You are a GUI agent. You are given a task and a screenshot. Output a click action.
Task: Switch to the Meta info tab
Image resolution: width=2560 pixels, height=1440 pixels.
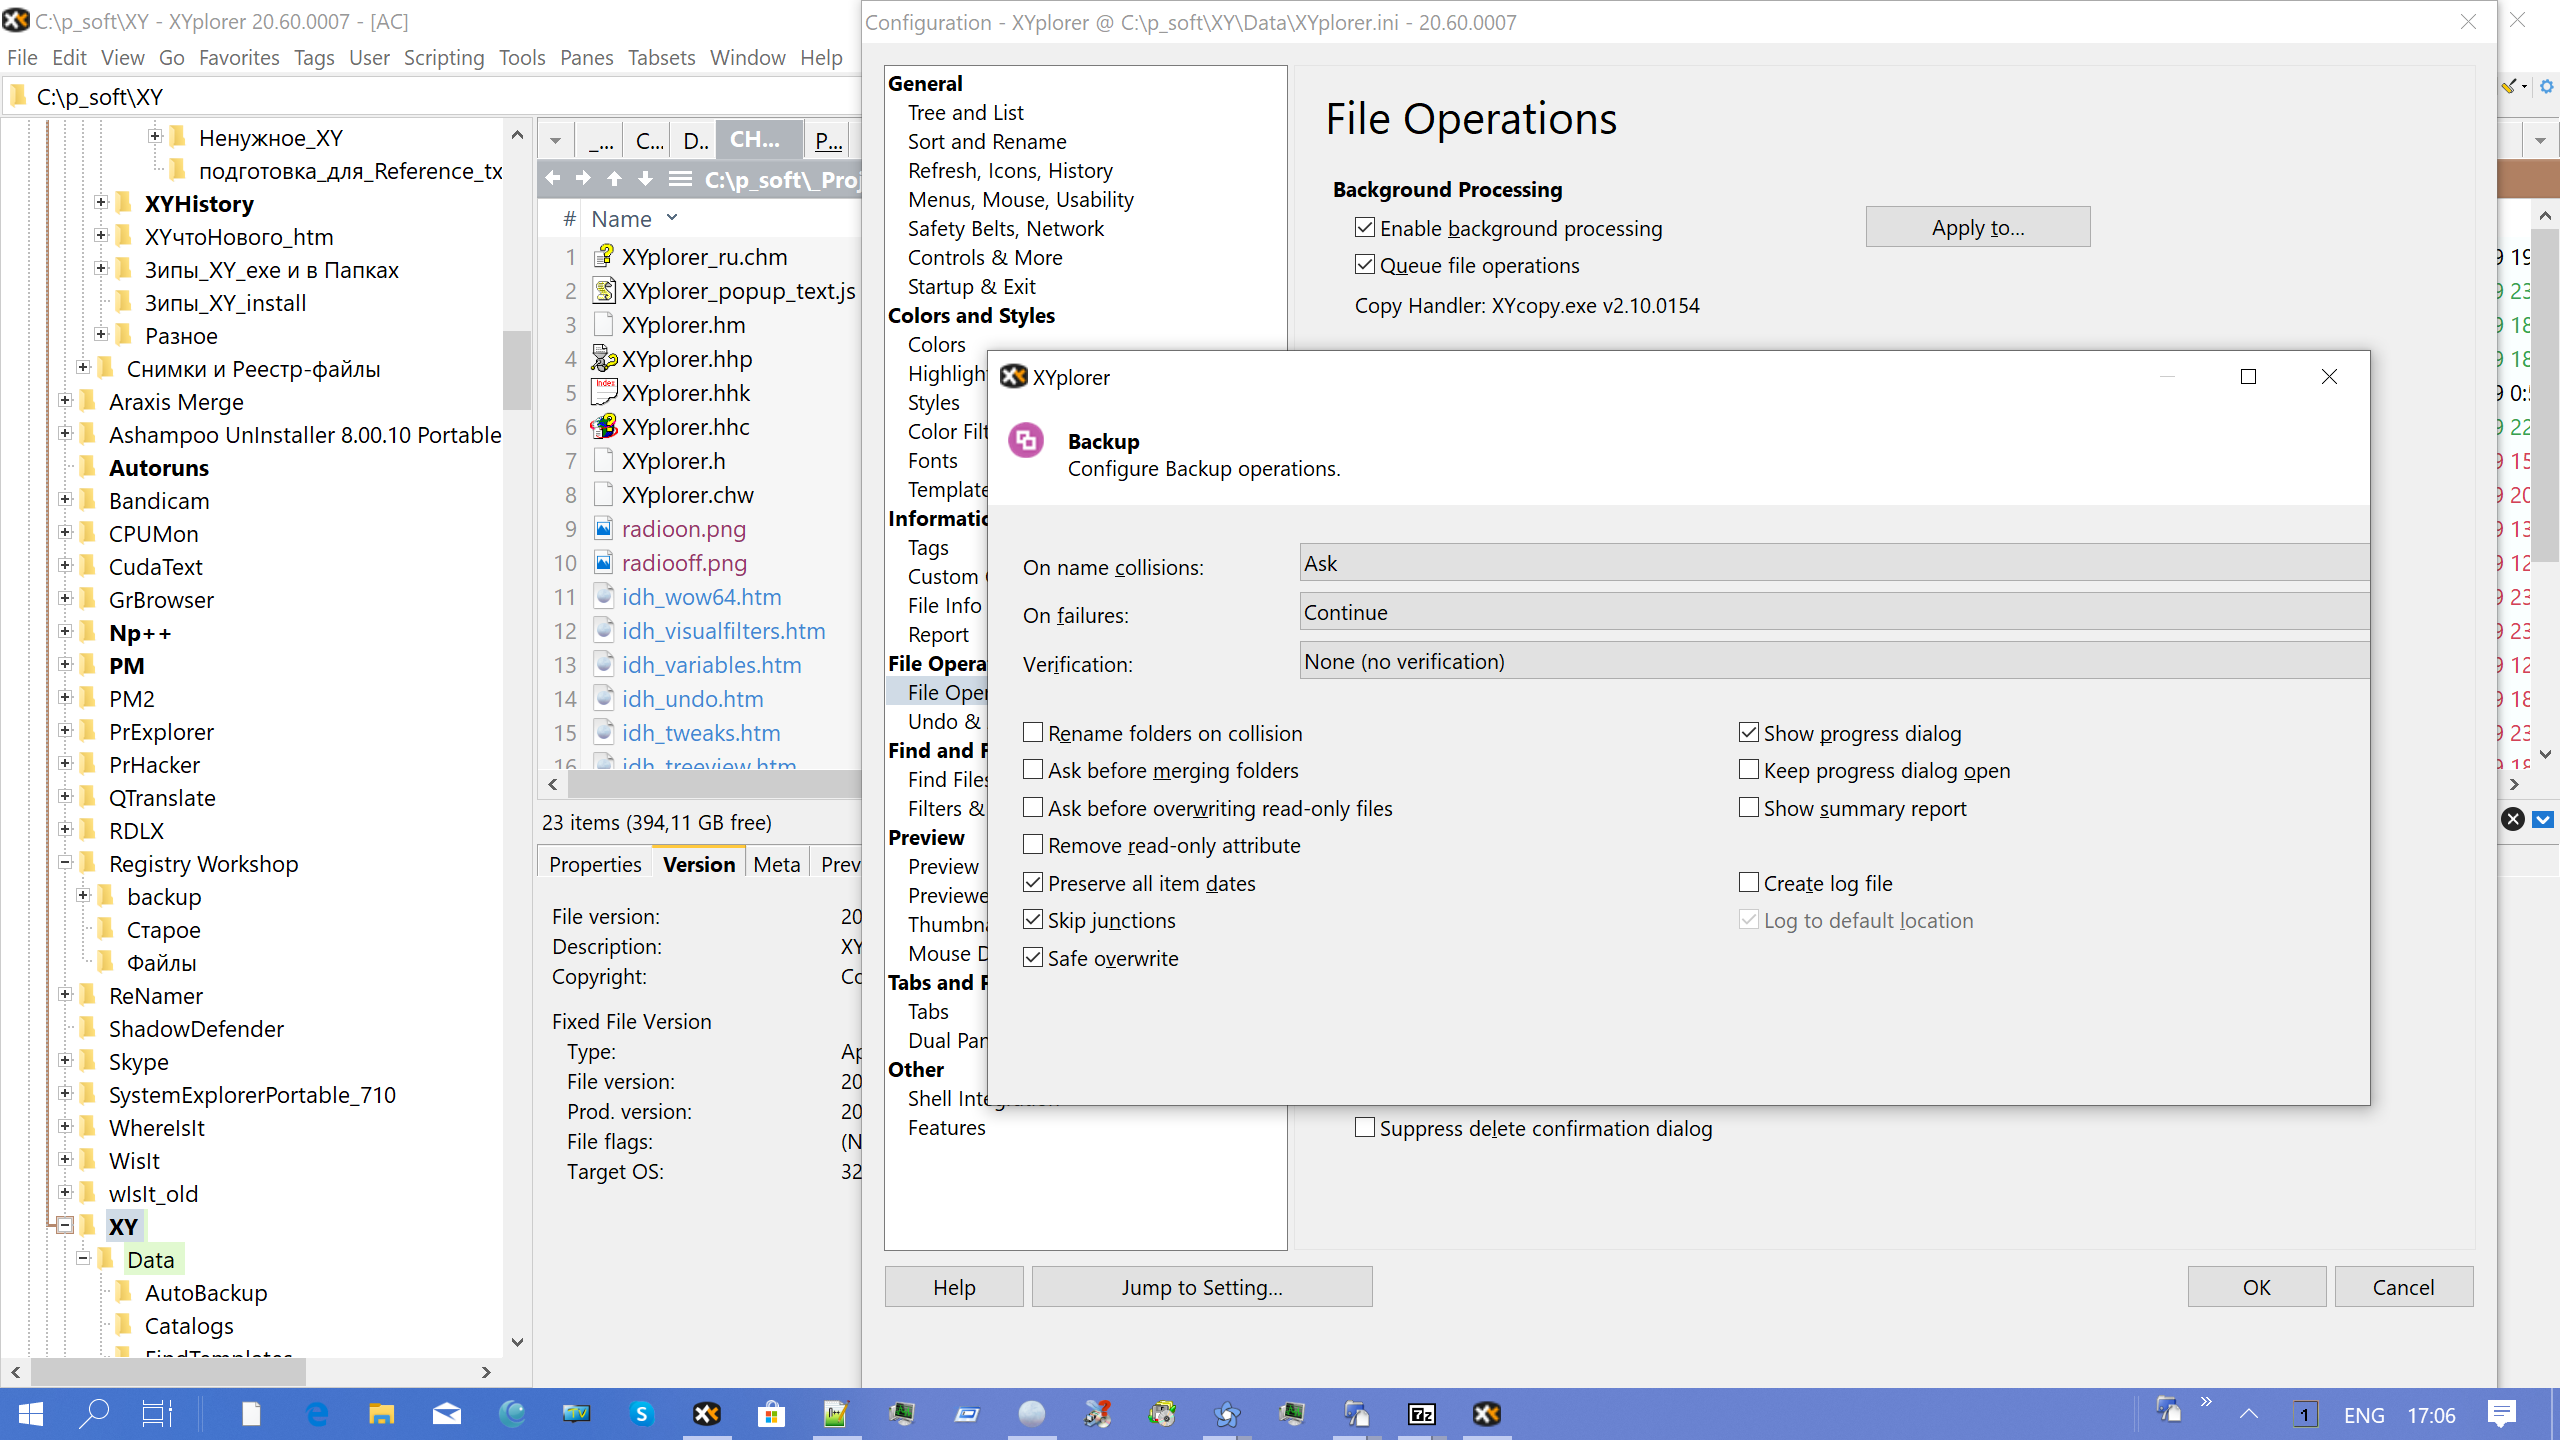point(777,864)
